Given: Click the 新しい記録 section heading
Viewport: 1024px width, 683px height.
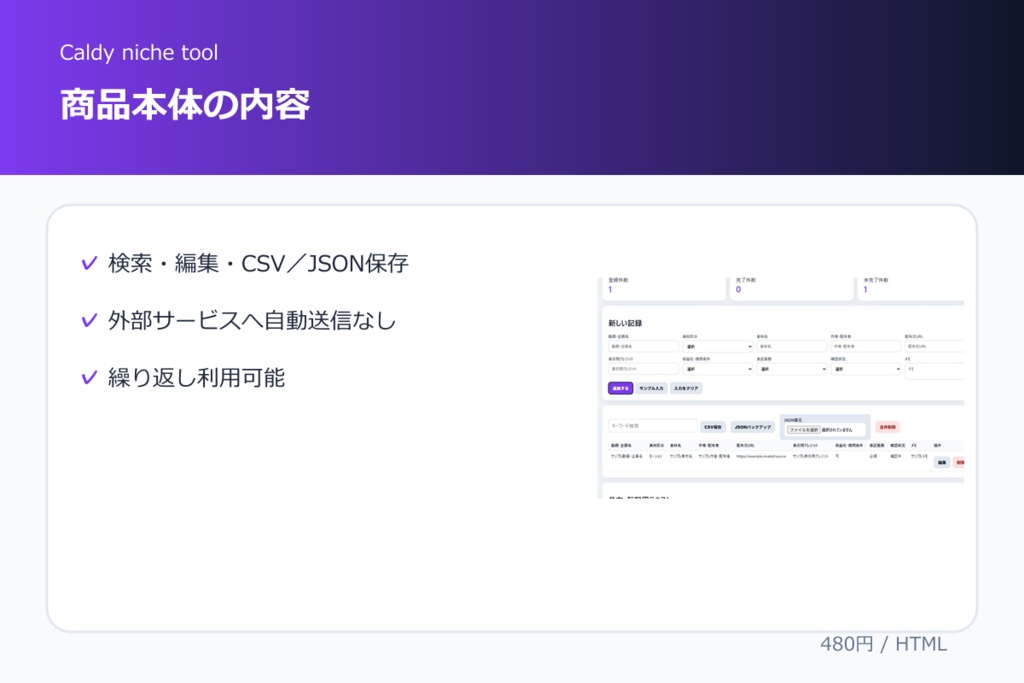Looking at the screenshot, I should tap(625, 323).
